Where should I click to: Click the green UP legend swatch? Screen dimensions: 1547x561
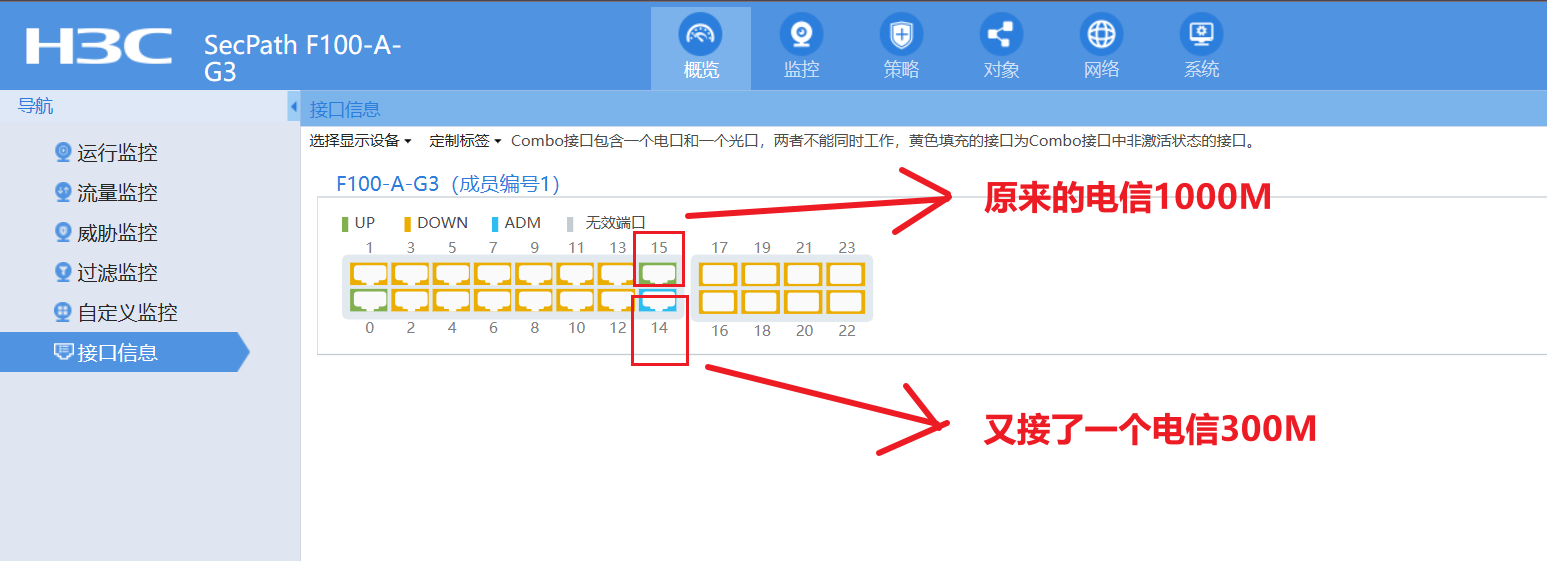(x=345, y=223)
